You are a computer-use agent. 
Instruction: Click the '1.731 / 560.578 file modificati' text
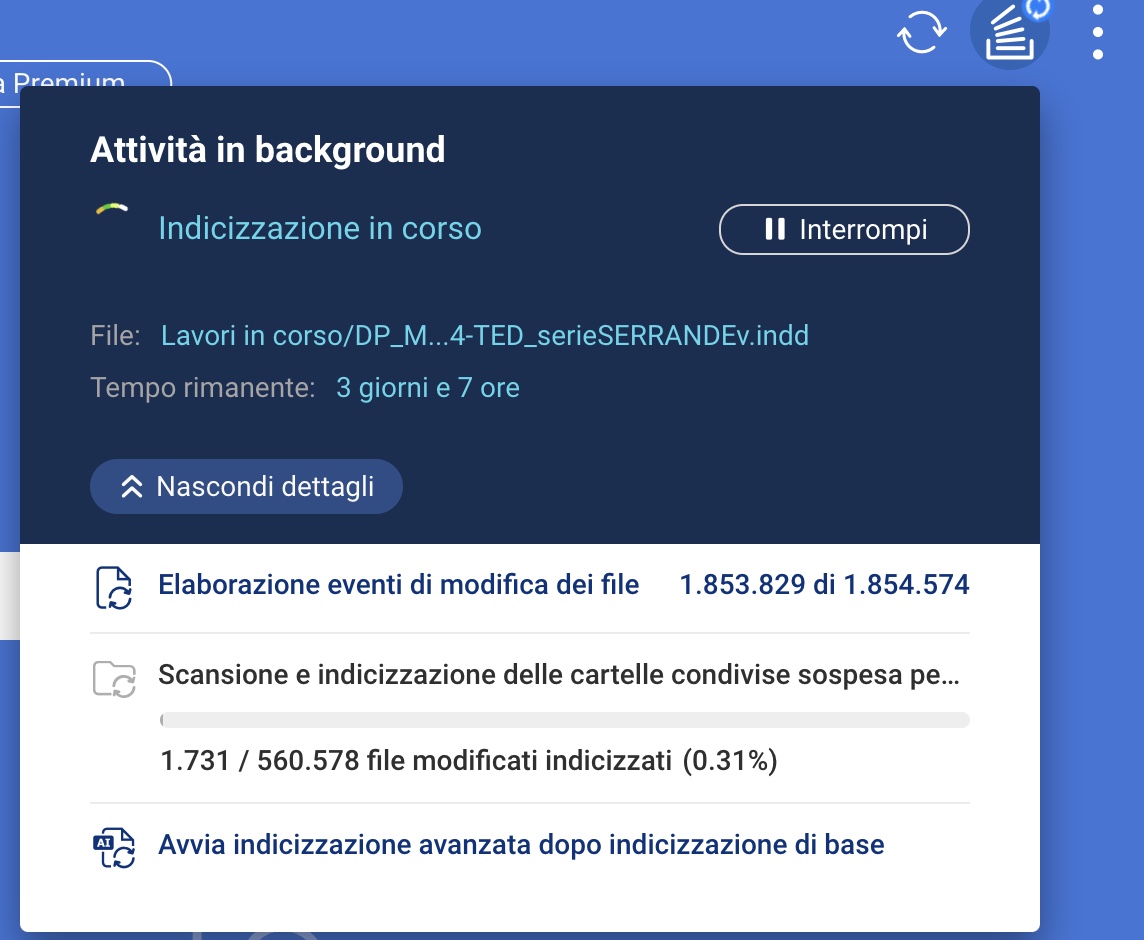pyautogui.click(x=415, y=761)
